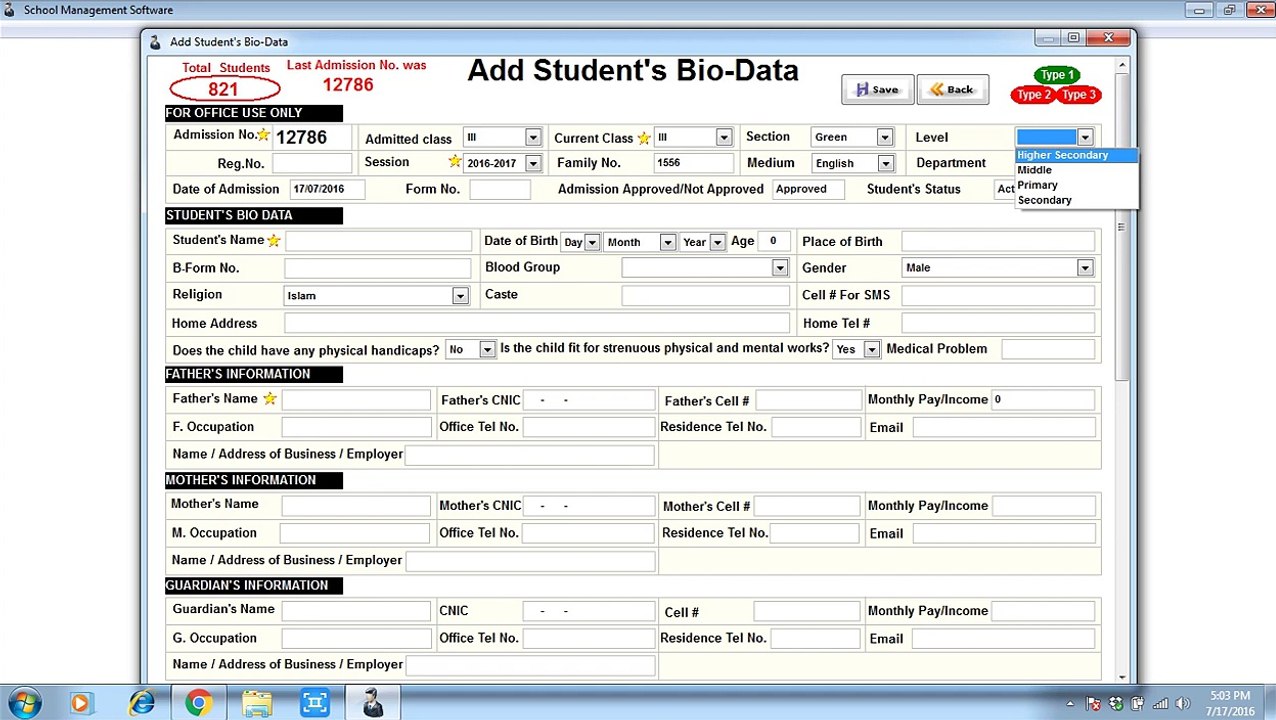
Task: Open the Current Class dropdown
Action: pos(723,138)
